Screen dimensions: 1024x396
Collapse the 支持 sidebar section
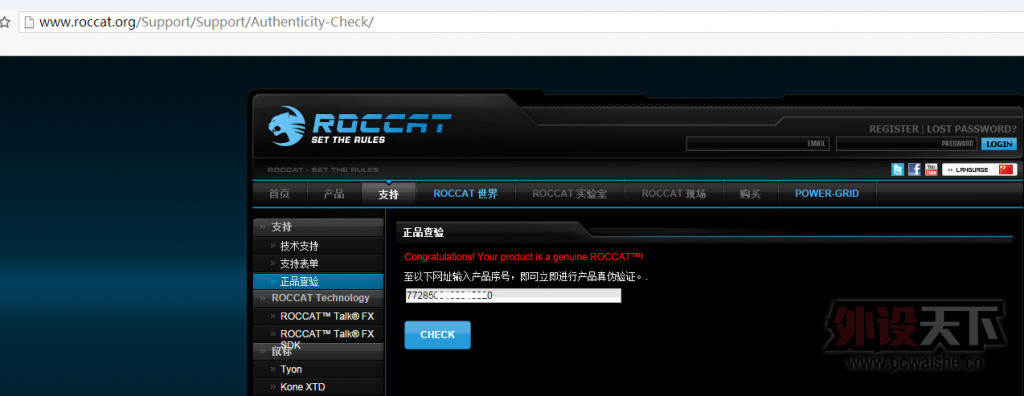(x=318, y=227)
